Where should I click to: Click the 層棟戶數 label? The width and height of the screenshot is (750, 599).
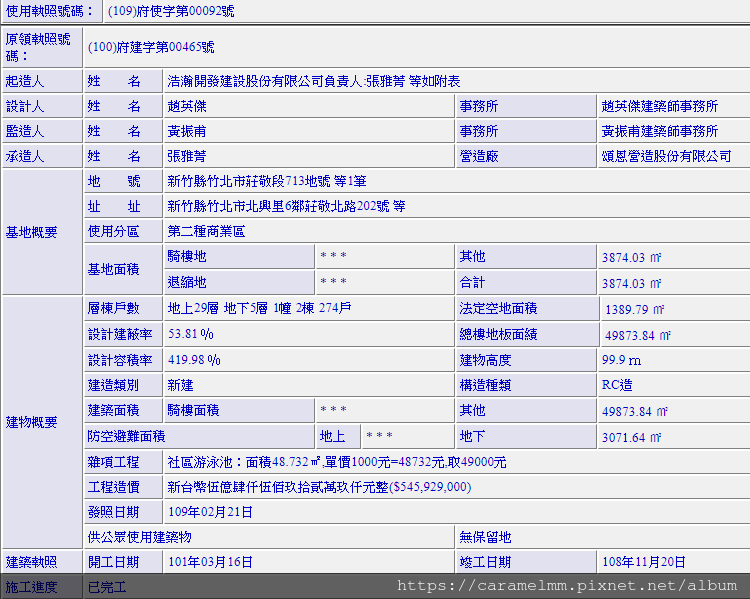[113, 308]
